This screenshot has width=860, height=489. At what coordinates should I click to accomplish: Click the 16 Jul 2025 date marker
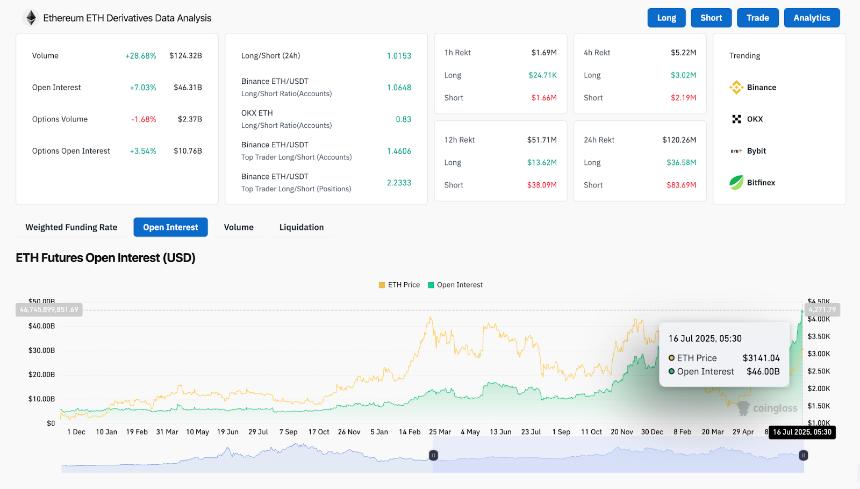[x=802, y=432]
